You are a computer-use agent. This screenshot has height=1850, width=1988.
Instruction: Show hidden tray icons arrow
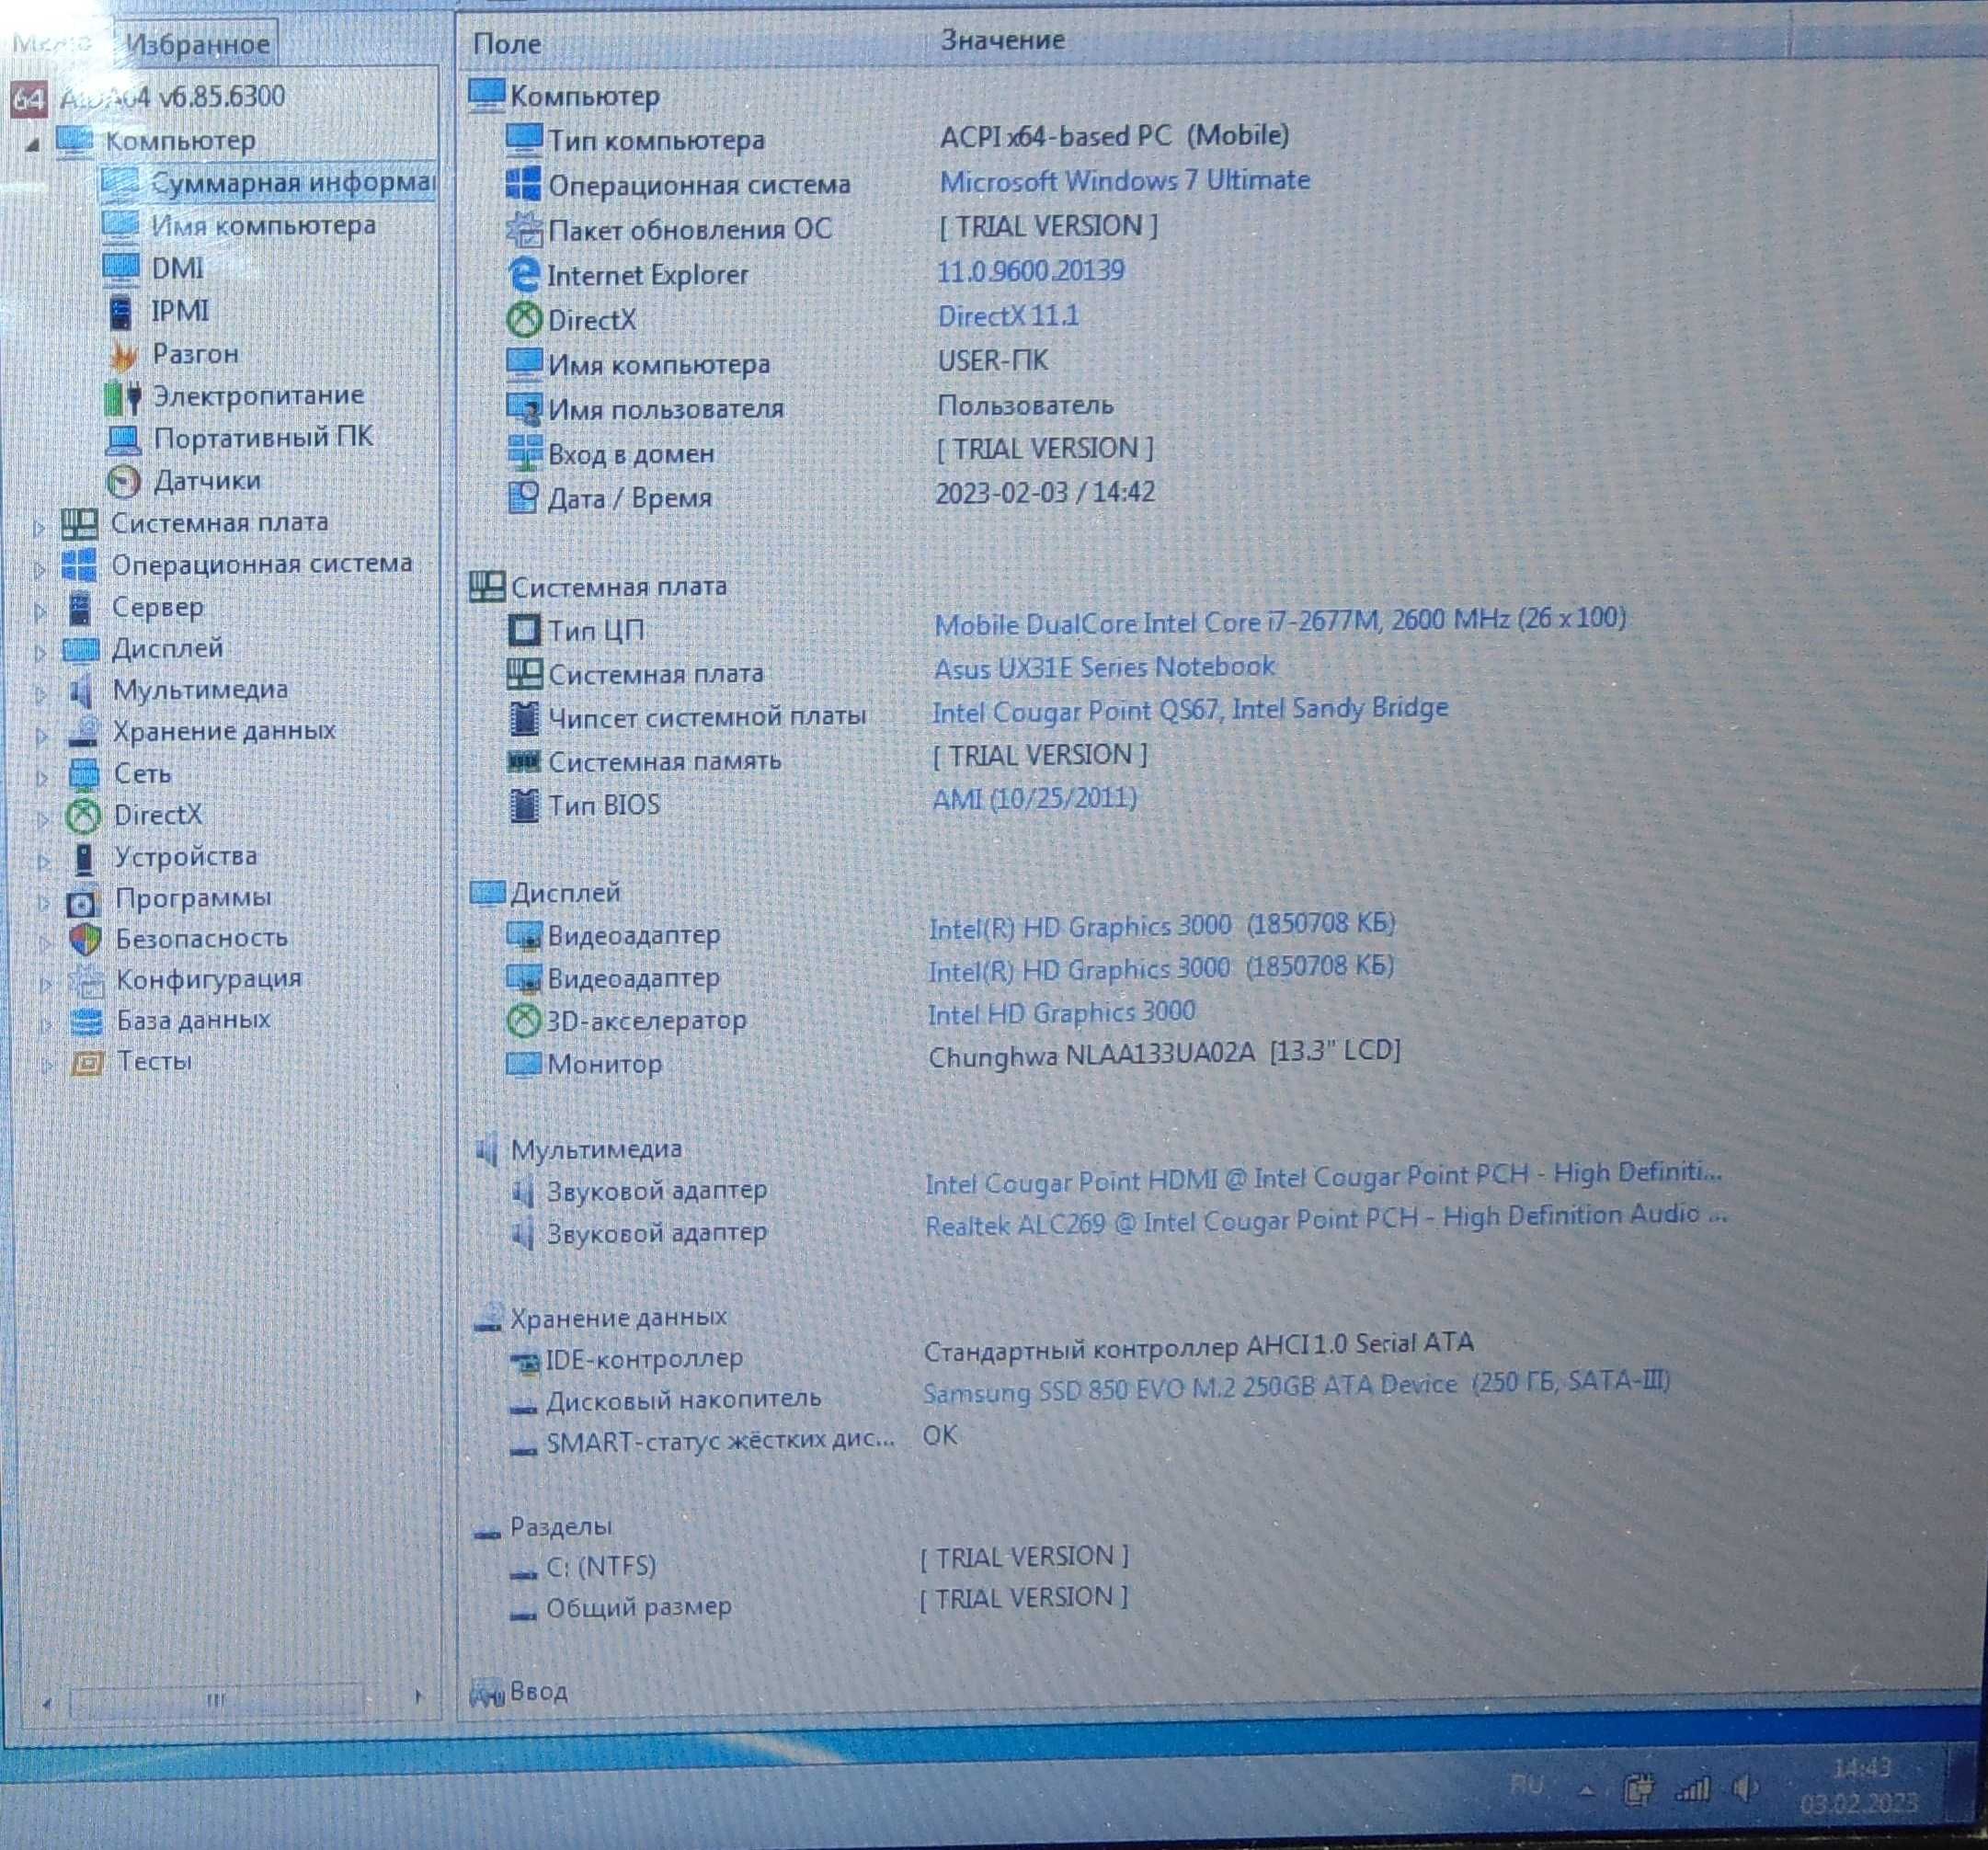point(1586,1791)
